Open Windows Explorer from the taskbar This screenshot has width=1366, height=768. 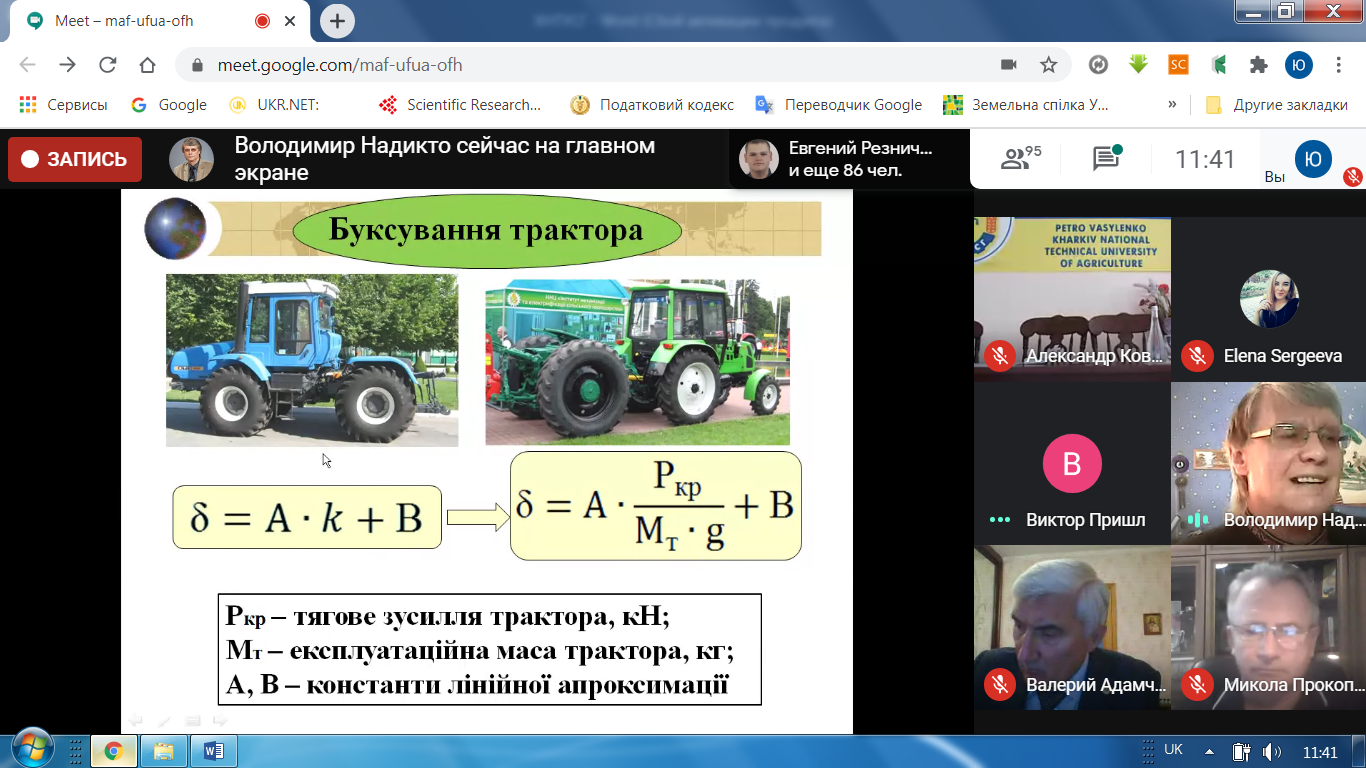pyautogui.click(x=163, y=751)
